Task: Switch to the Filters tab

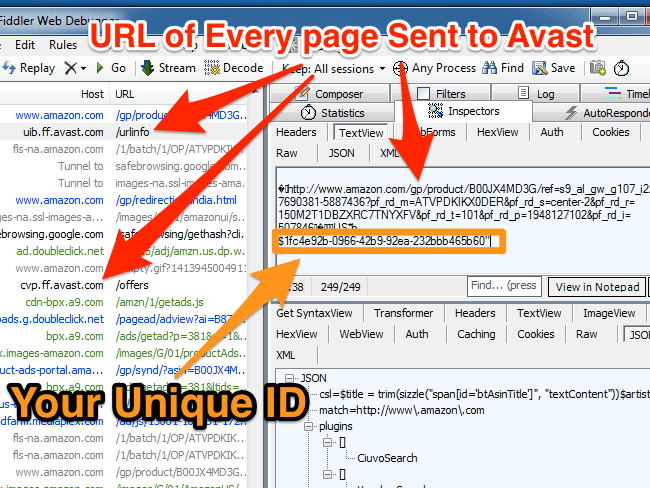Action: coord(441,94)
